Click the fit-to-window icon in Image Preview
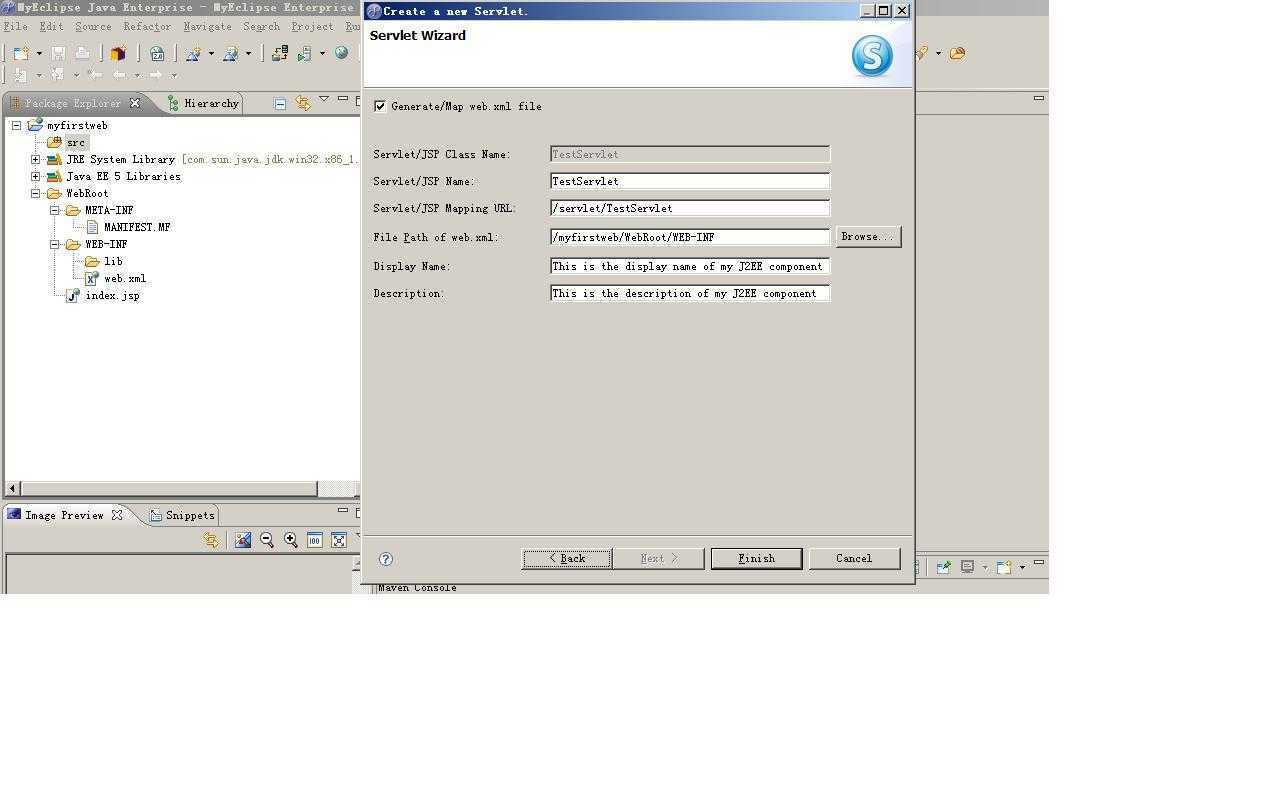 click(x=339, y=540)
